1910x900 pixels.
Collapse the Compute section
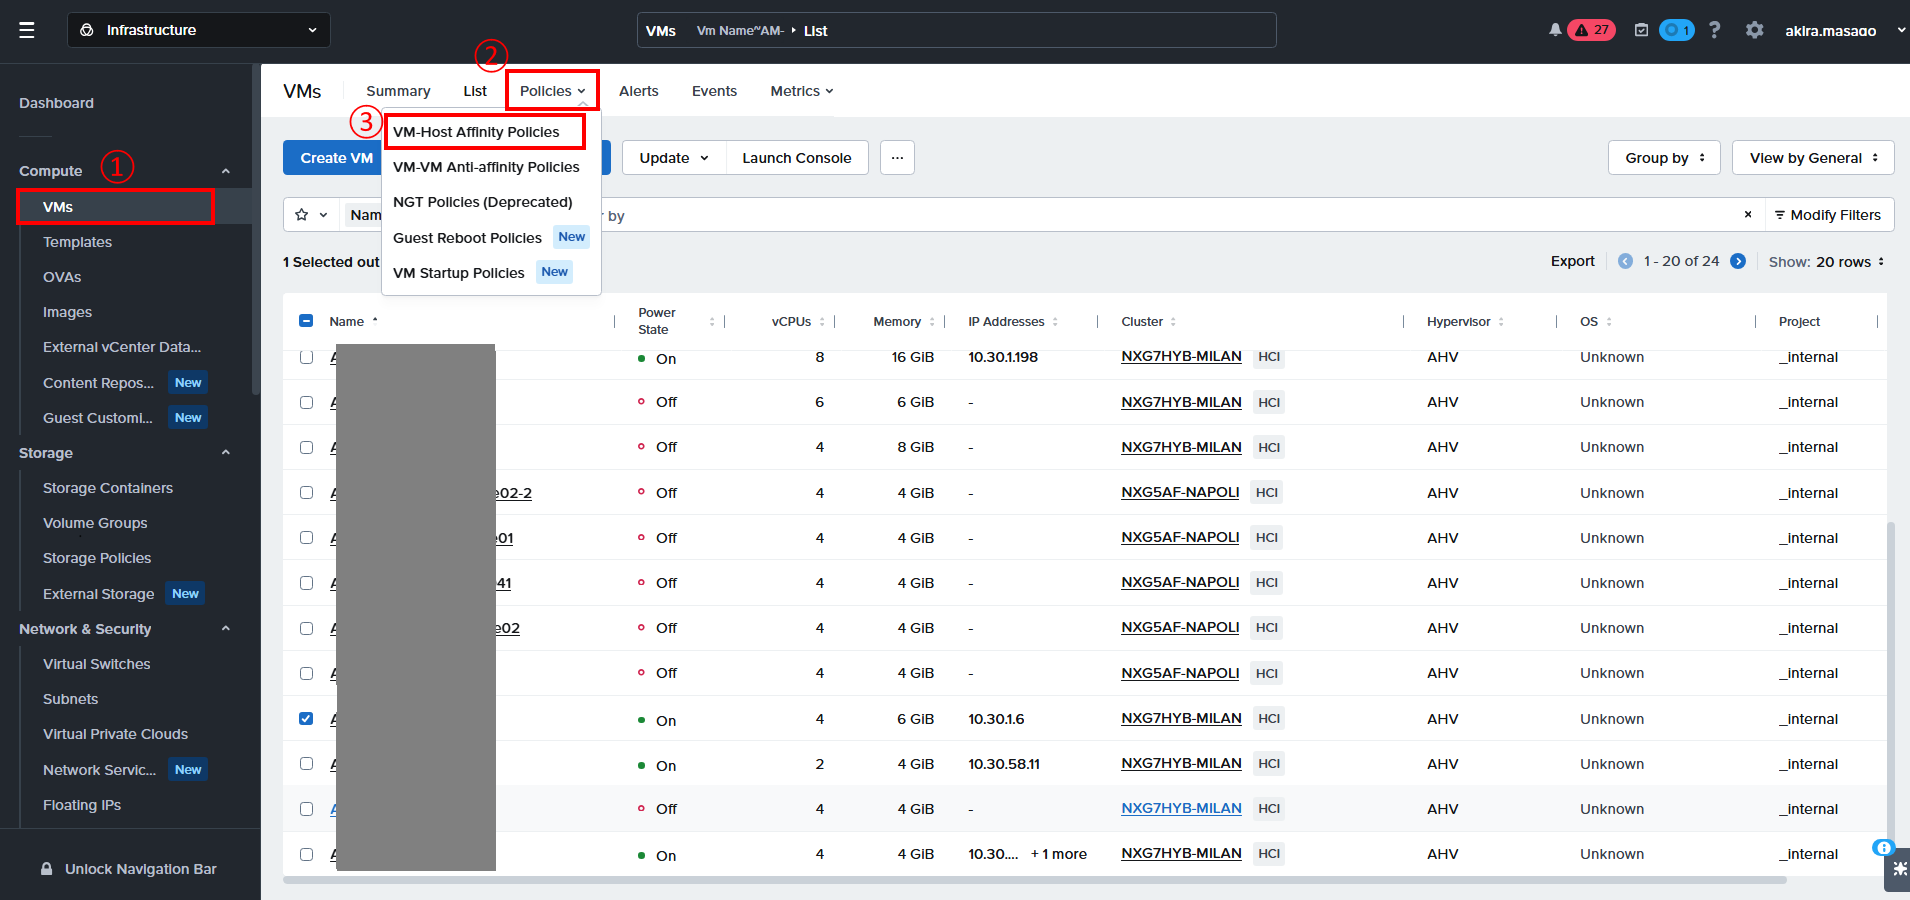tap(226, 171)
